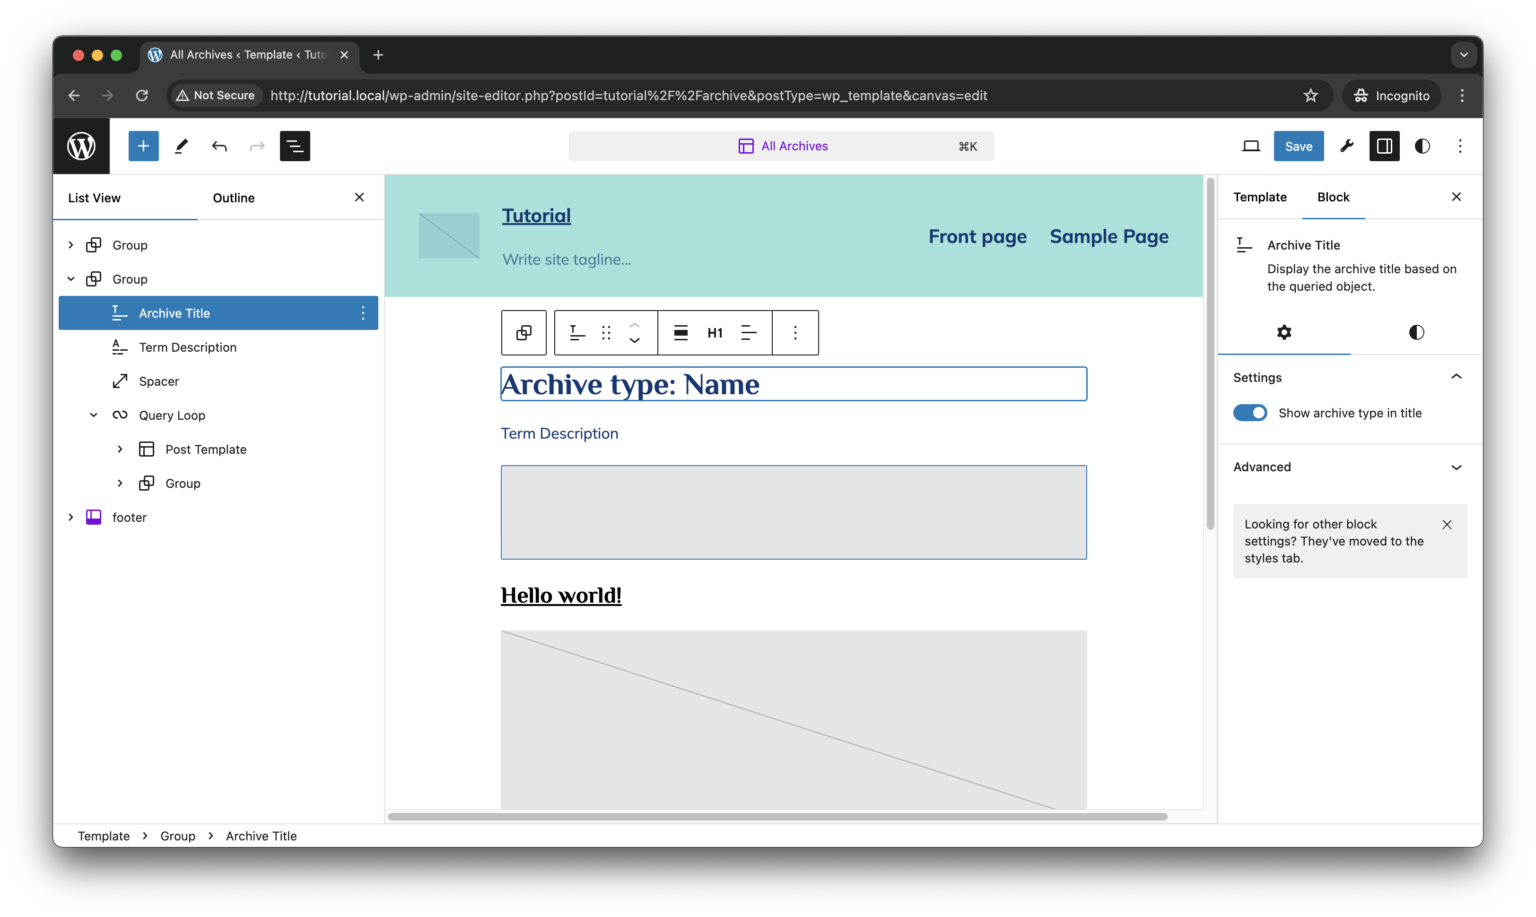1536x917 pixels.
Task: Select the editing Tools icon
Action: pyautogui.click(x=181, y=145)
